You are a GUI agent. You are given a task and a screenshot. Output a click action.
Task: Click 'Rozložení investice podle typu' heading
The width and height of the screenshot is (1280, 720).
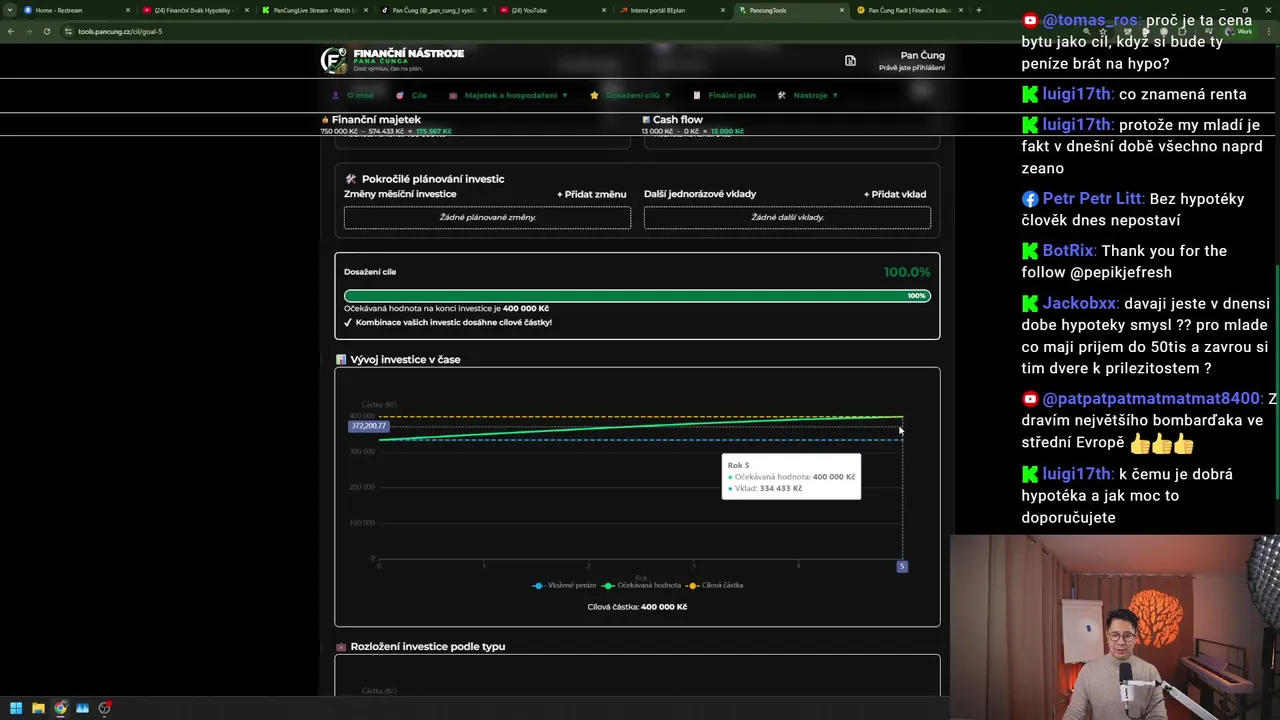pos(428,646)
